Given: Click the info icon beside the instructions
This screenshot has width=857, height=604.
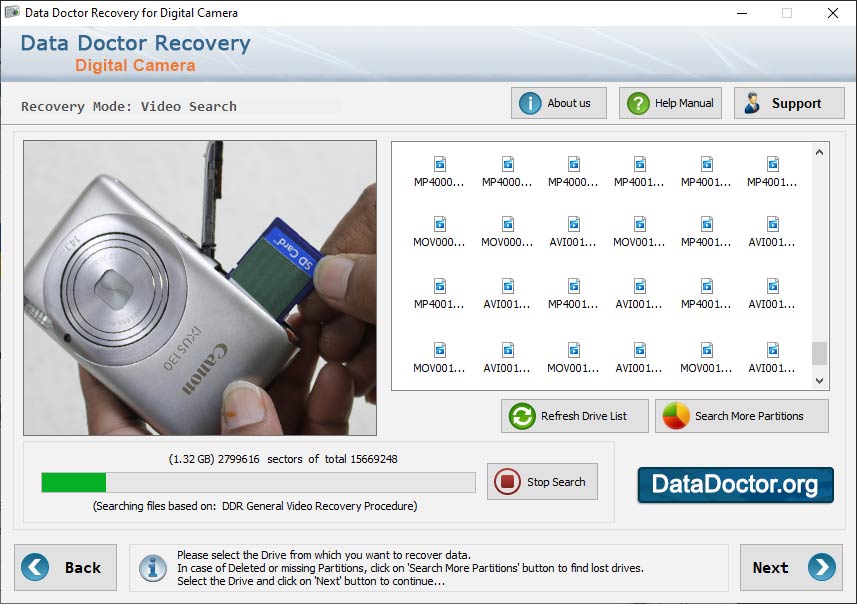Looking at the screenshot, I should tap(153, 568).
